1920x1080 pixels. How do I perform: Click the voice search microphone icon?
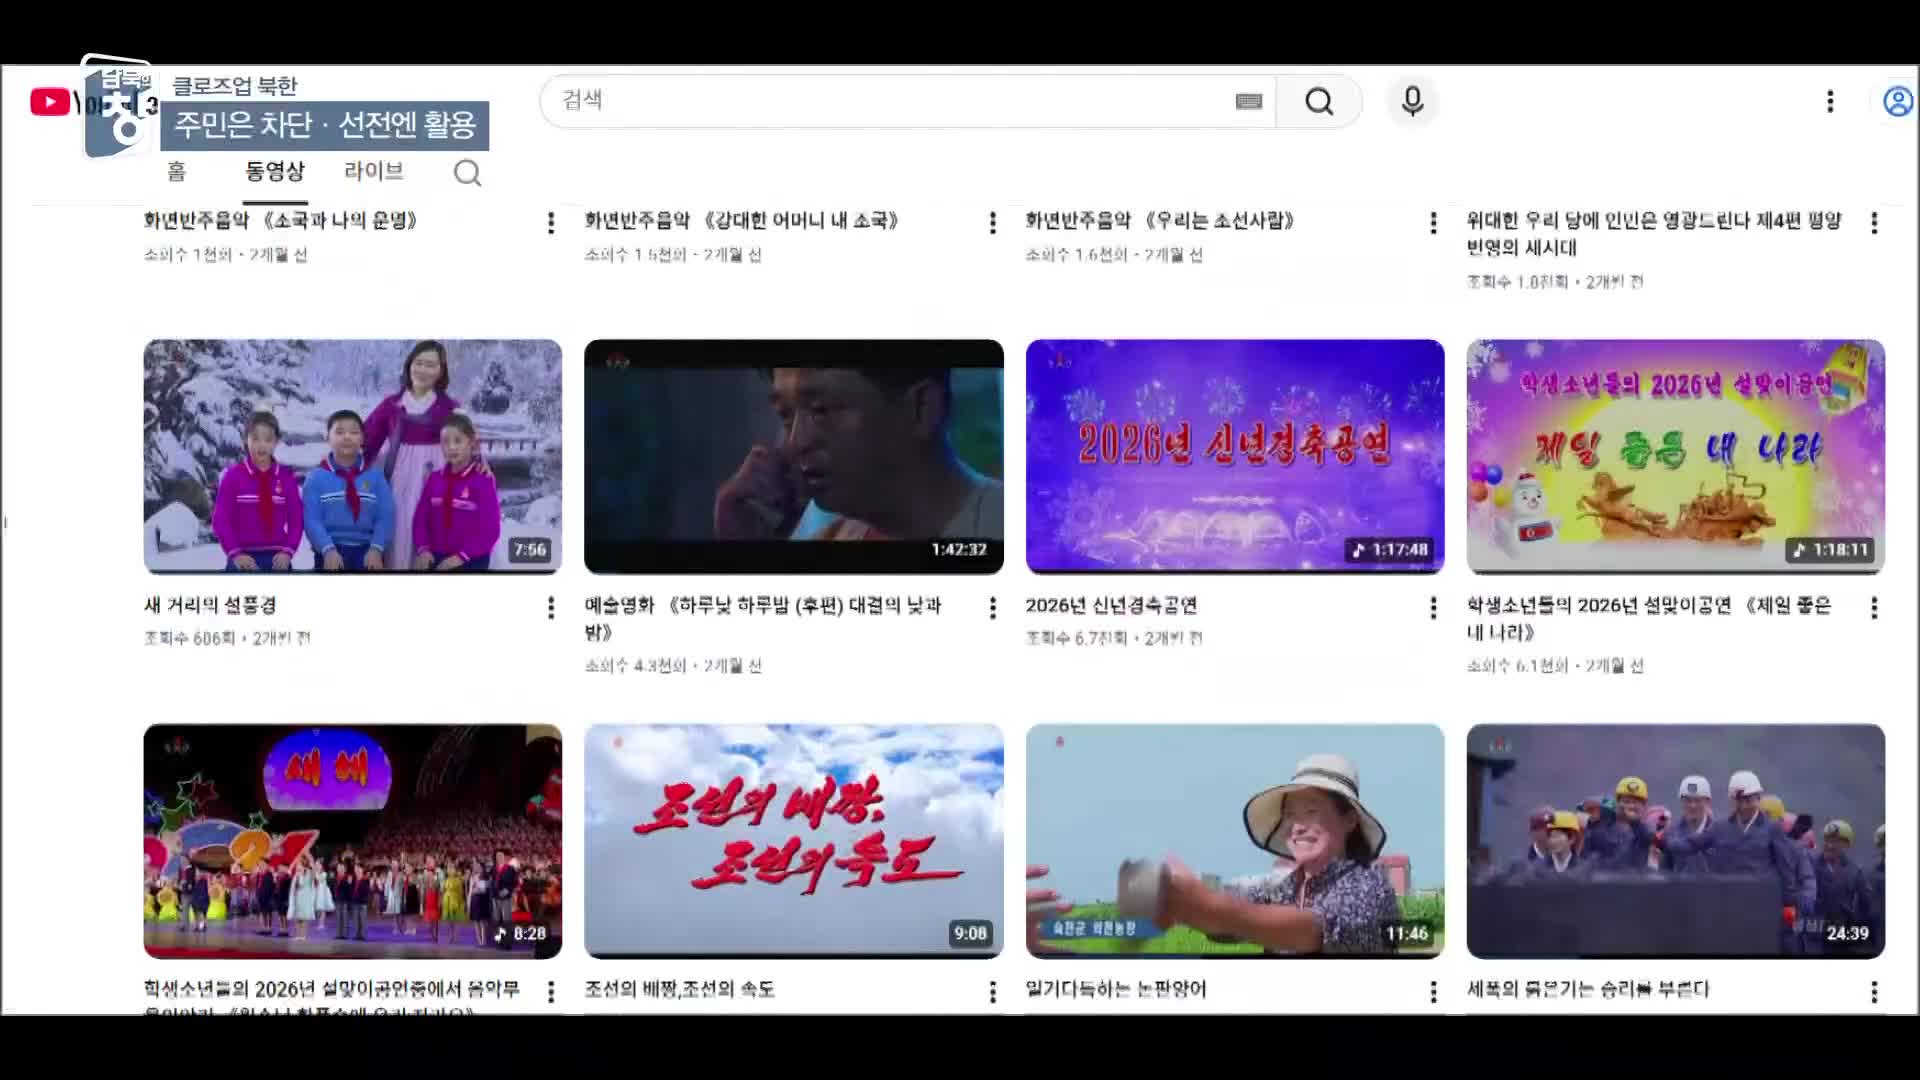(x=1412, y=101)
